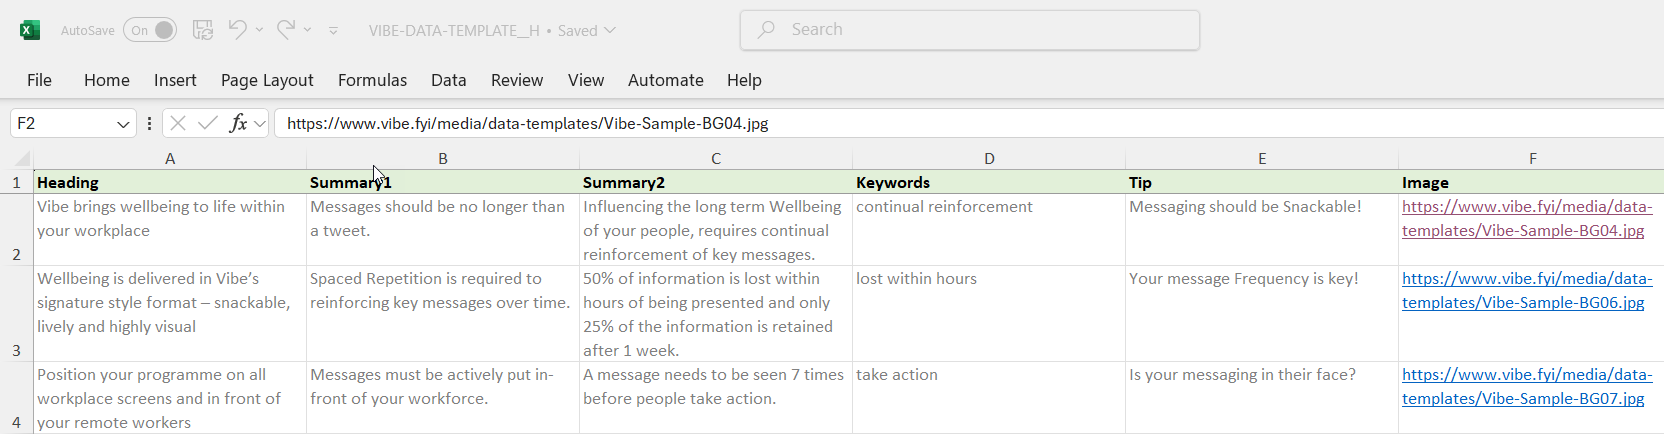The width and height of the screenshot is (1664, 434).
Task: Open the Vibe-Sample-BG04.jpg hyperlink
Action: coord(1527,218)
